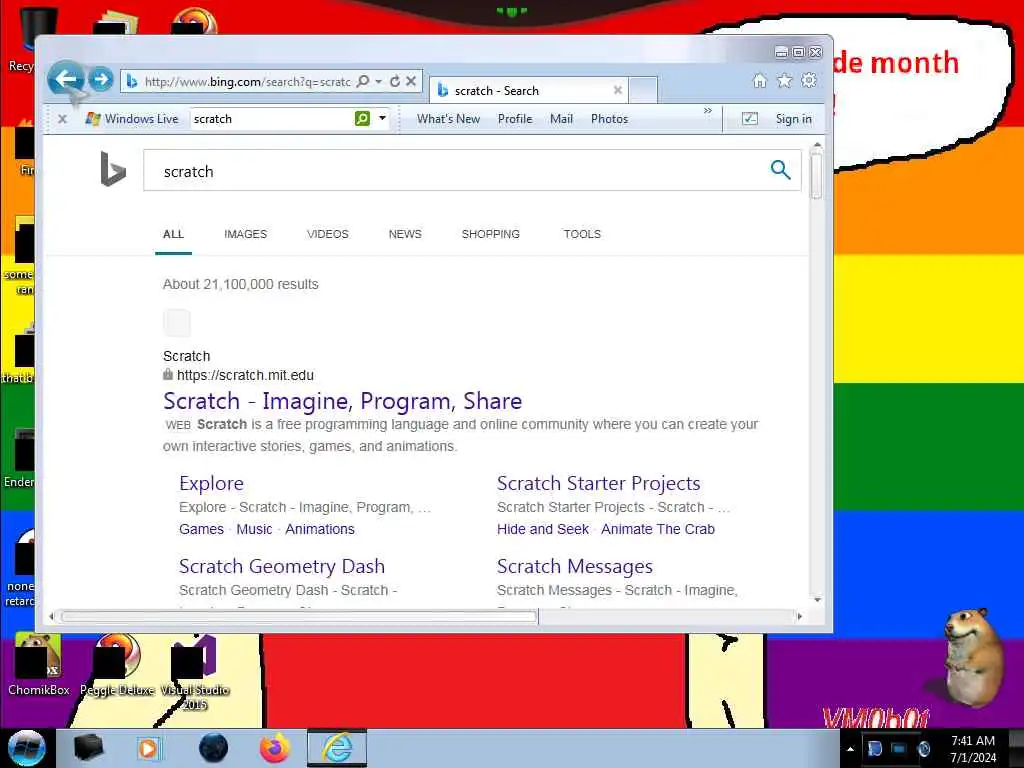Image resolution: width=1024 pixels, height=768 pixels.
Task: Click the https://scratch.mit.edu URL text
Action: [x=245, y=376]
